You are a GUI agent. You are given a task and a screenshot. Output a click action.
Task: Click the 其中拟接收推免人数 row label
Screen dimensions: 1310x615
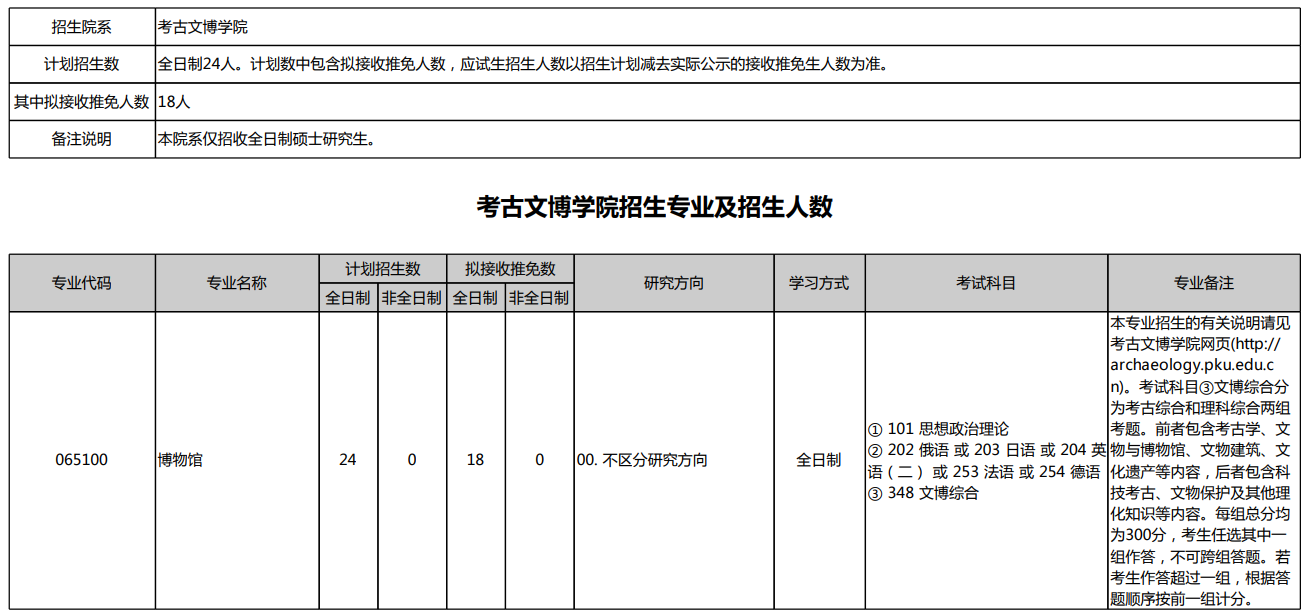(81, 101)
